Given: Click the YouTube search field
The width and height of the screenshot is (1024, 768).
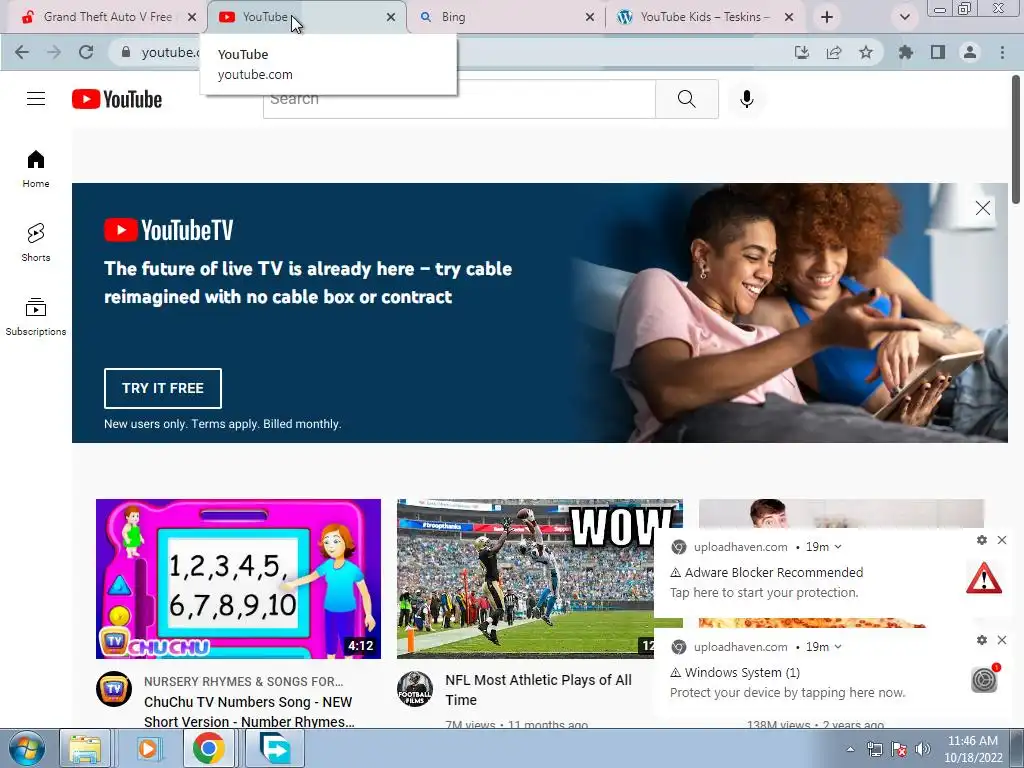Looking at the screenshot, I should pos(459,99).
